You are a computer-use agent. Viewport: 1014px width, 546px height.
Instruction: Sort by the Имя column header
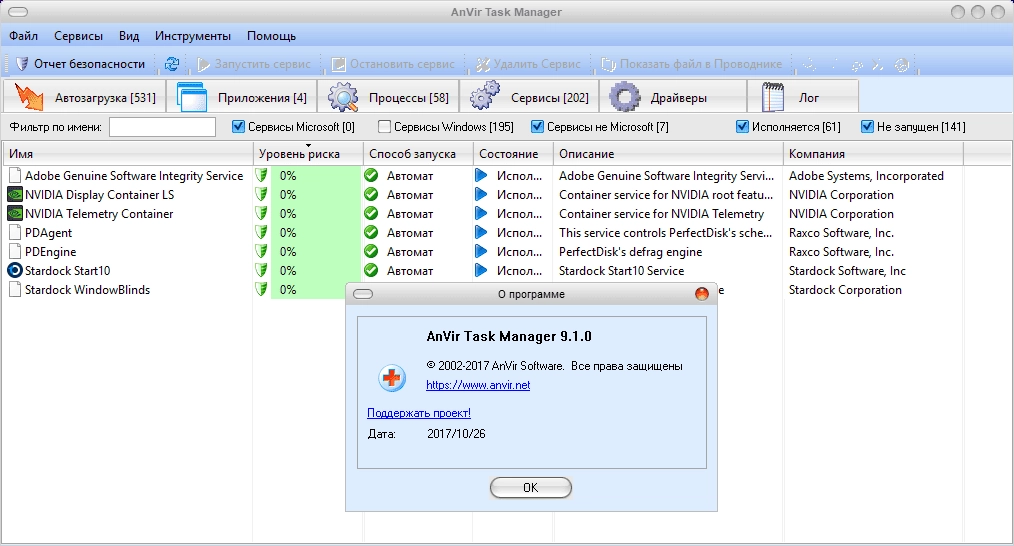pos(127,154)
